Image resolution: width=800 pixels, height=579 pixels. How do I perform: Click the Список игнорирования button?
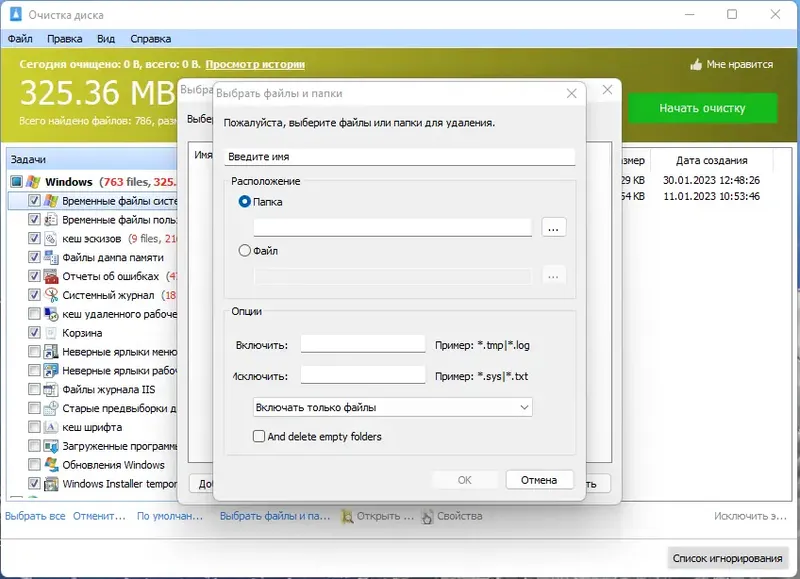coord(727,558)
